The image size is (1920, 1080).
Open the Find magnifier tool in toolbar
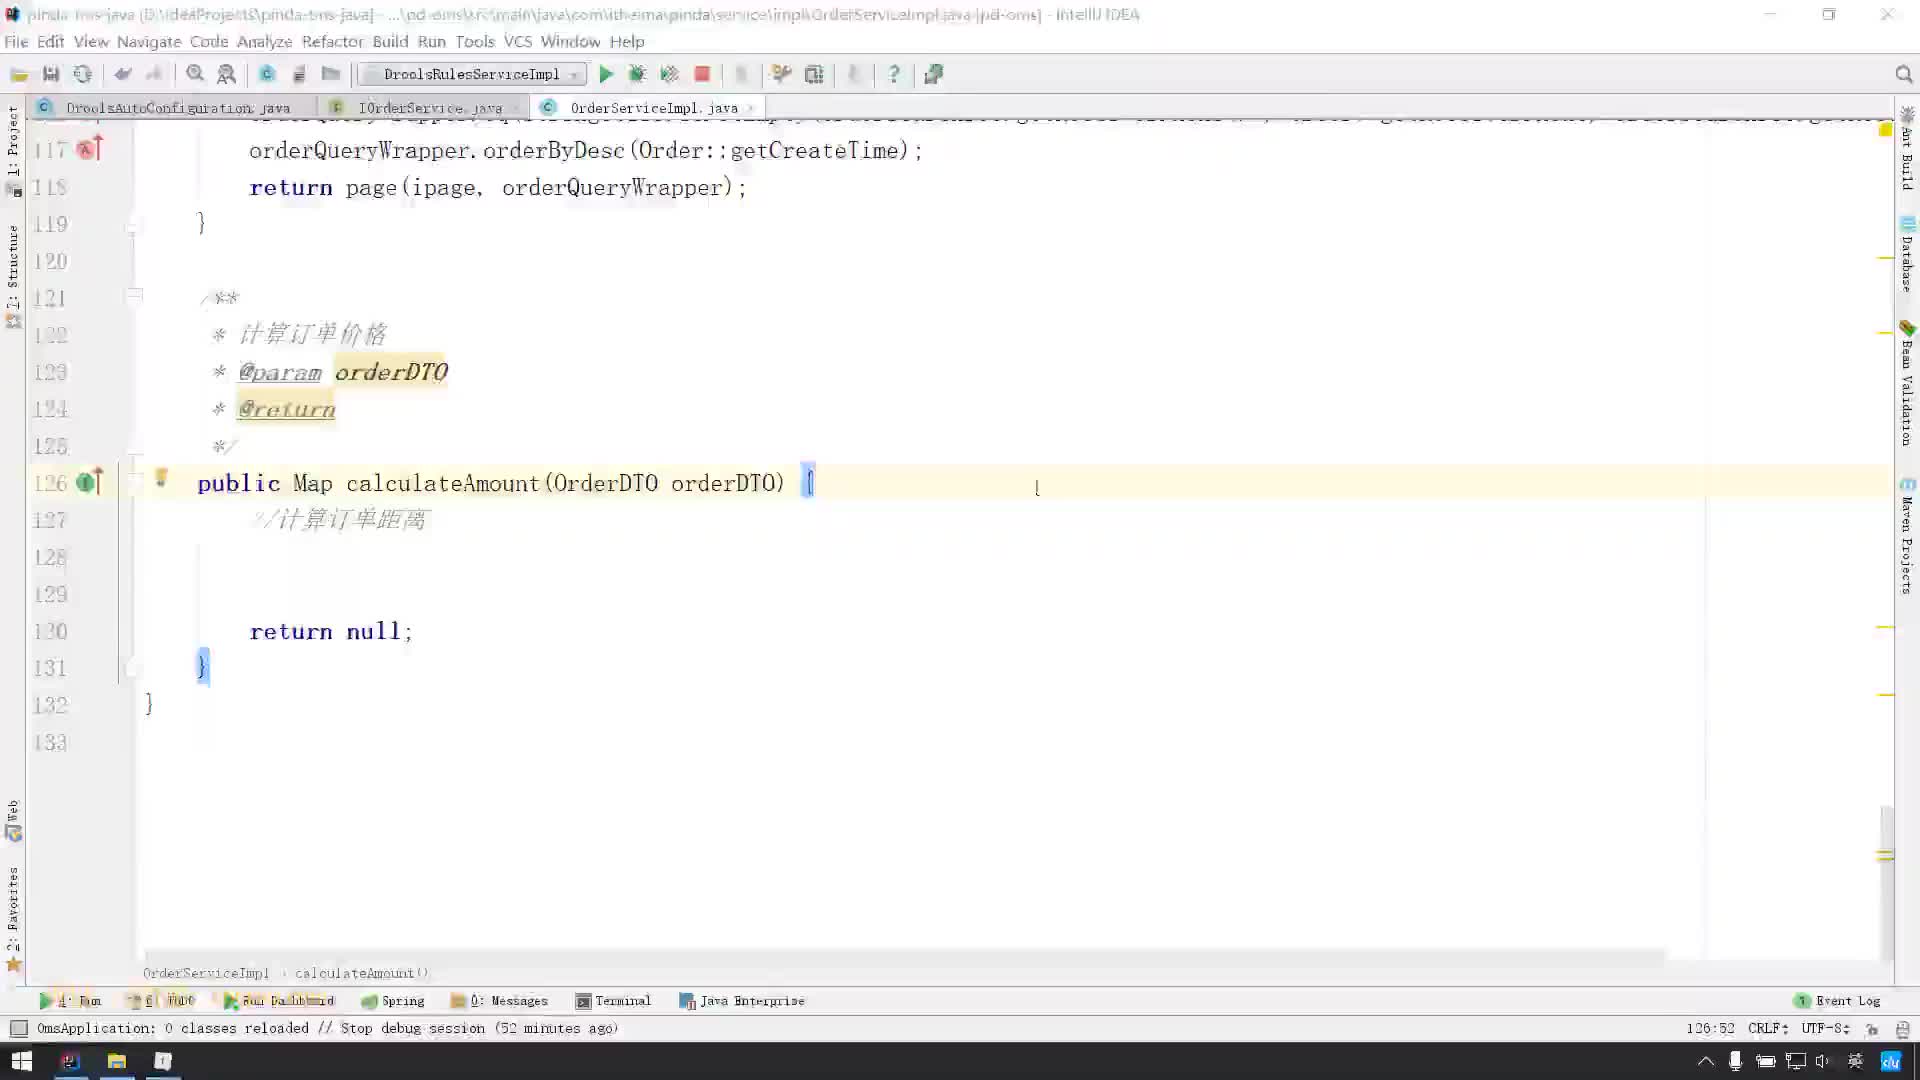point(195,74)
